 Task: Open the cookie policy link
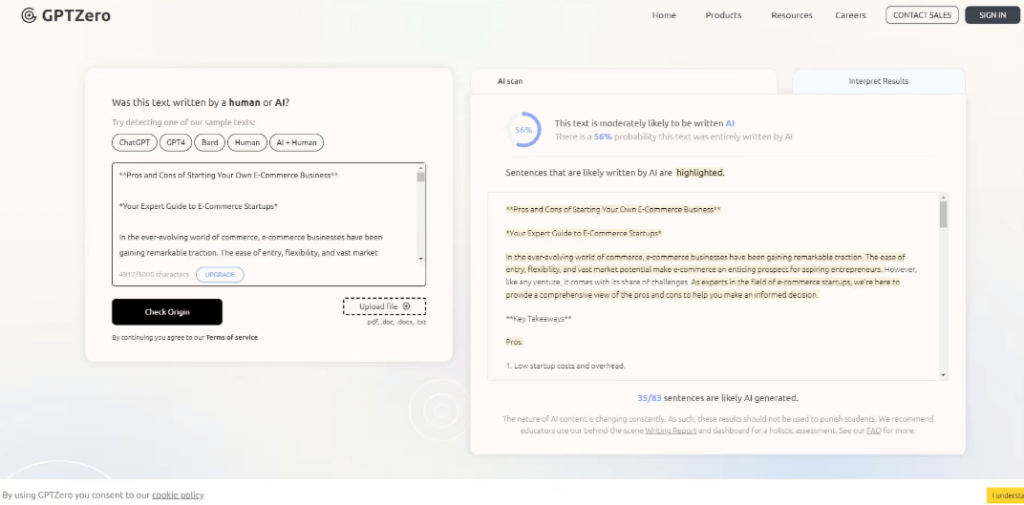coord(177,495)
